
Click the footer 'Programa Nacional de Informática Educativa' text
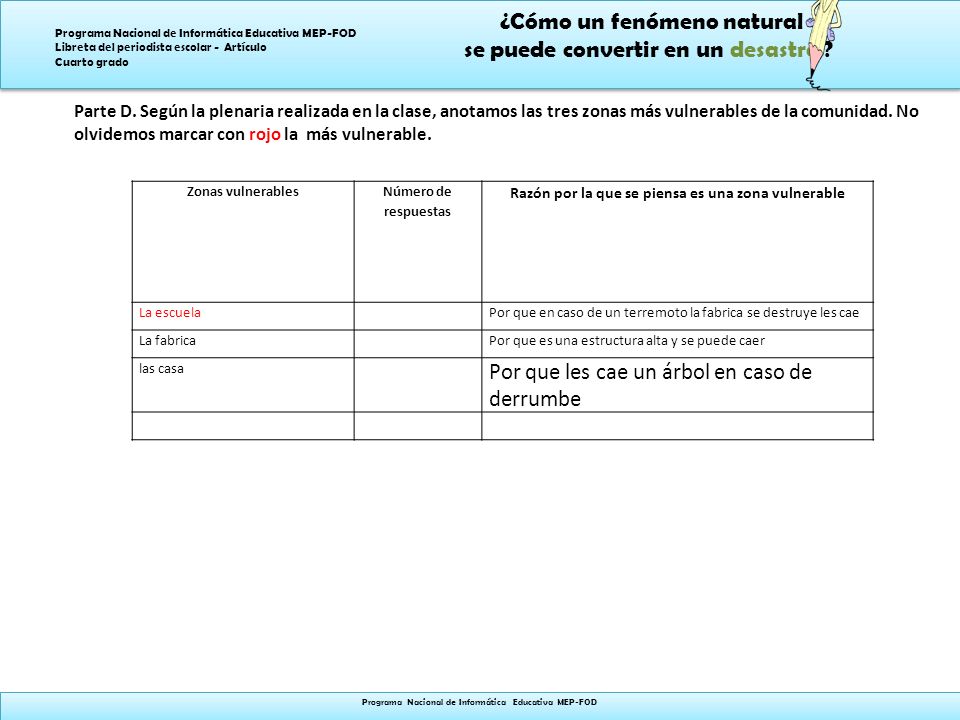[x=479, y=702]
